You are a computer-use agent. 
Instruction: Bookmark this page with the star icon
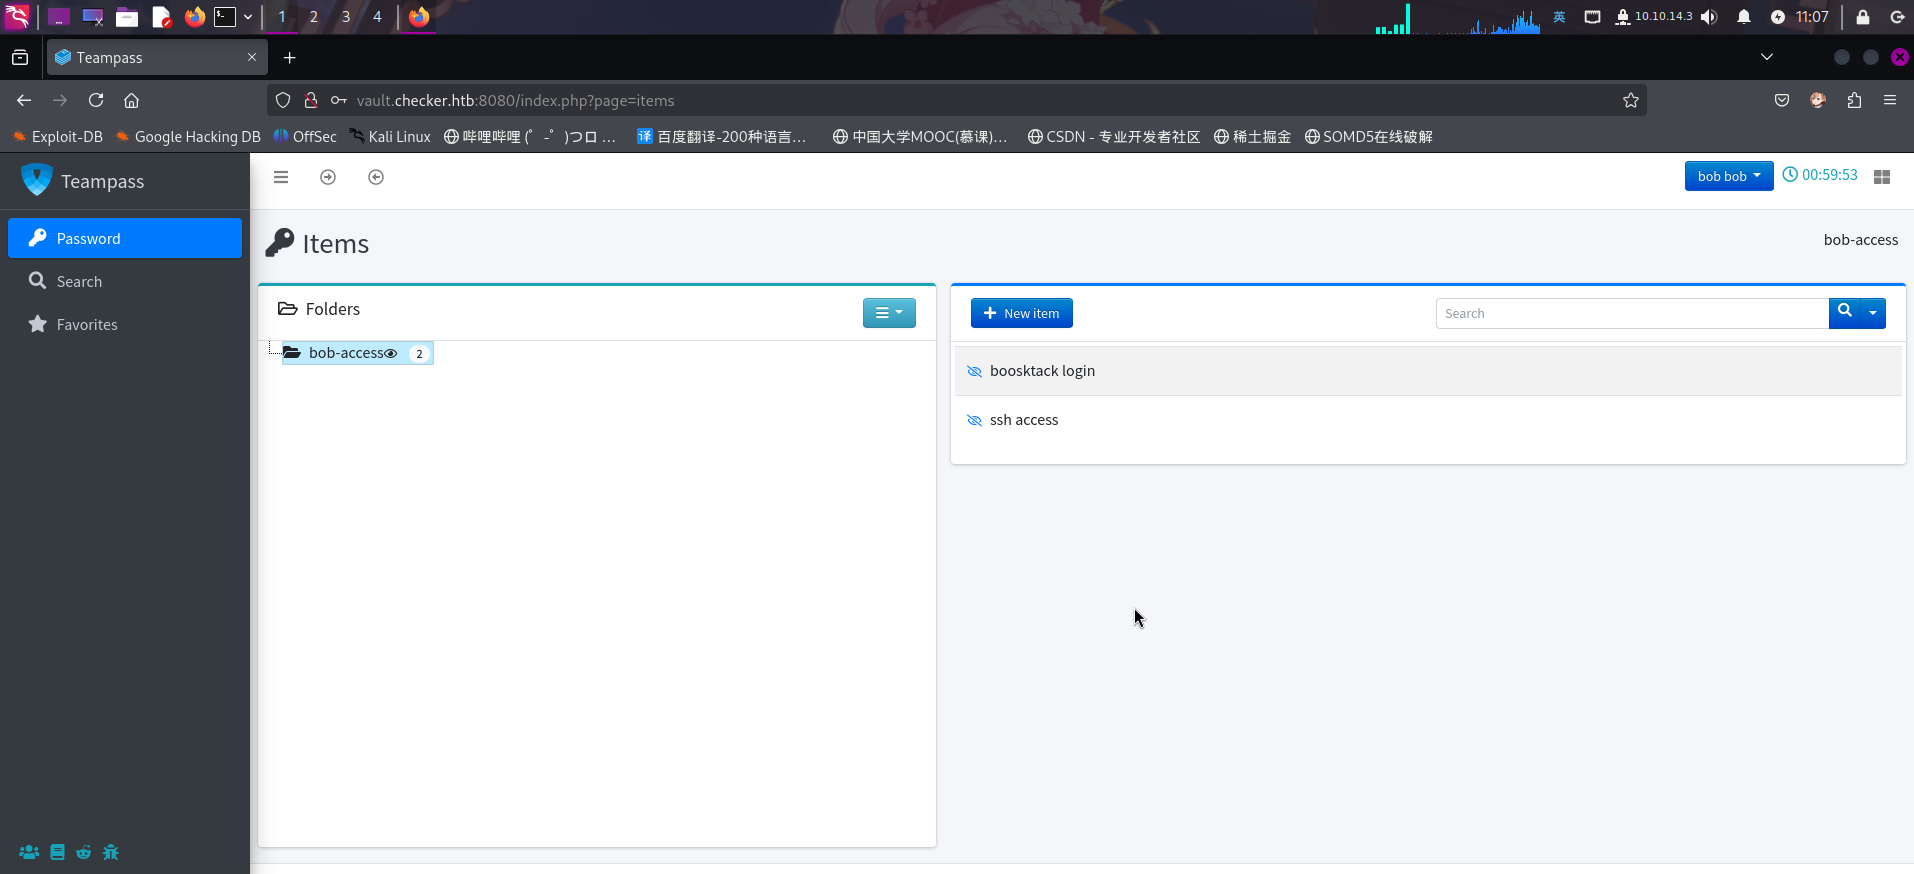[1631, 100]
